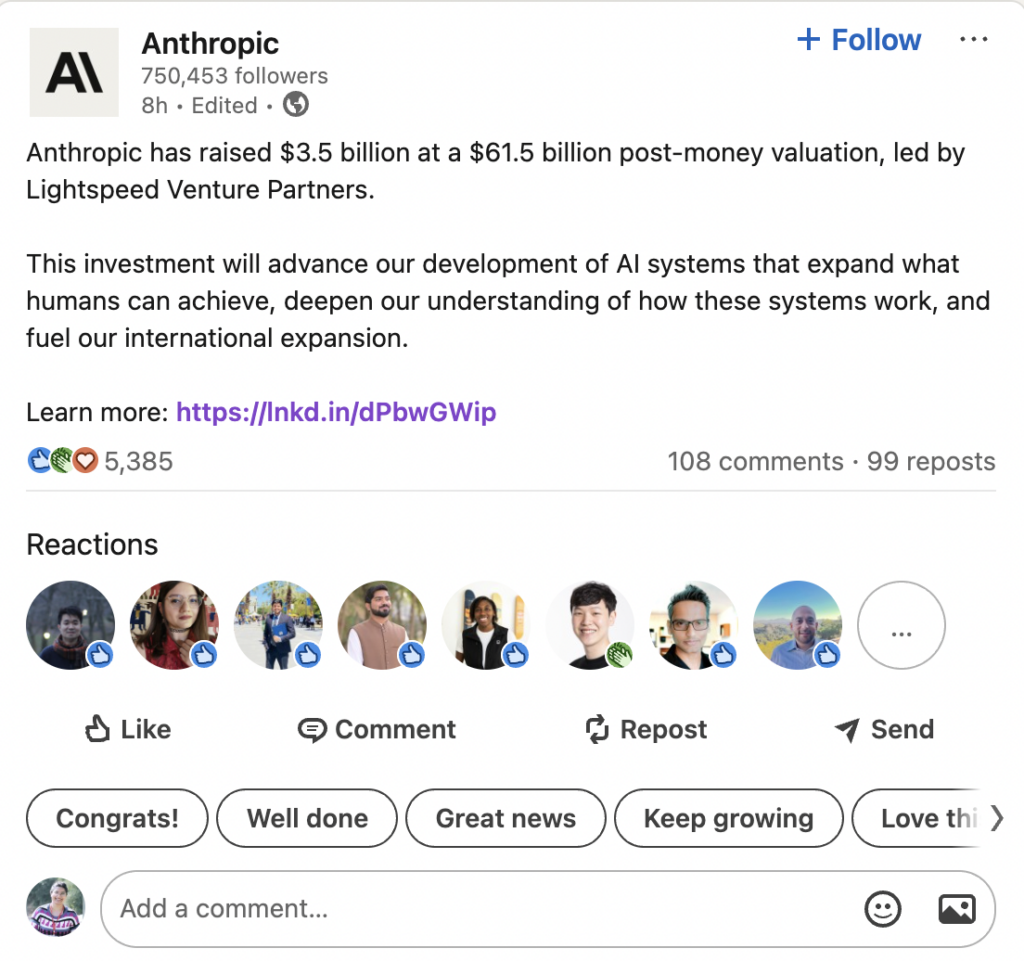Click the add image icon in comment box
This screenshot has height=961, width=1024.
click(x=956, y=909)
